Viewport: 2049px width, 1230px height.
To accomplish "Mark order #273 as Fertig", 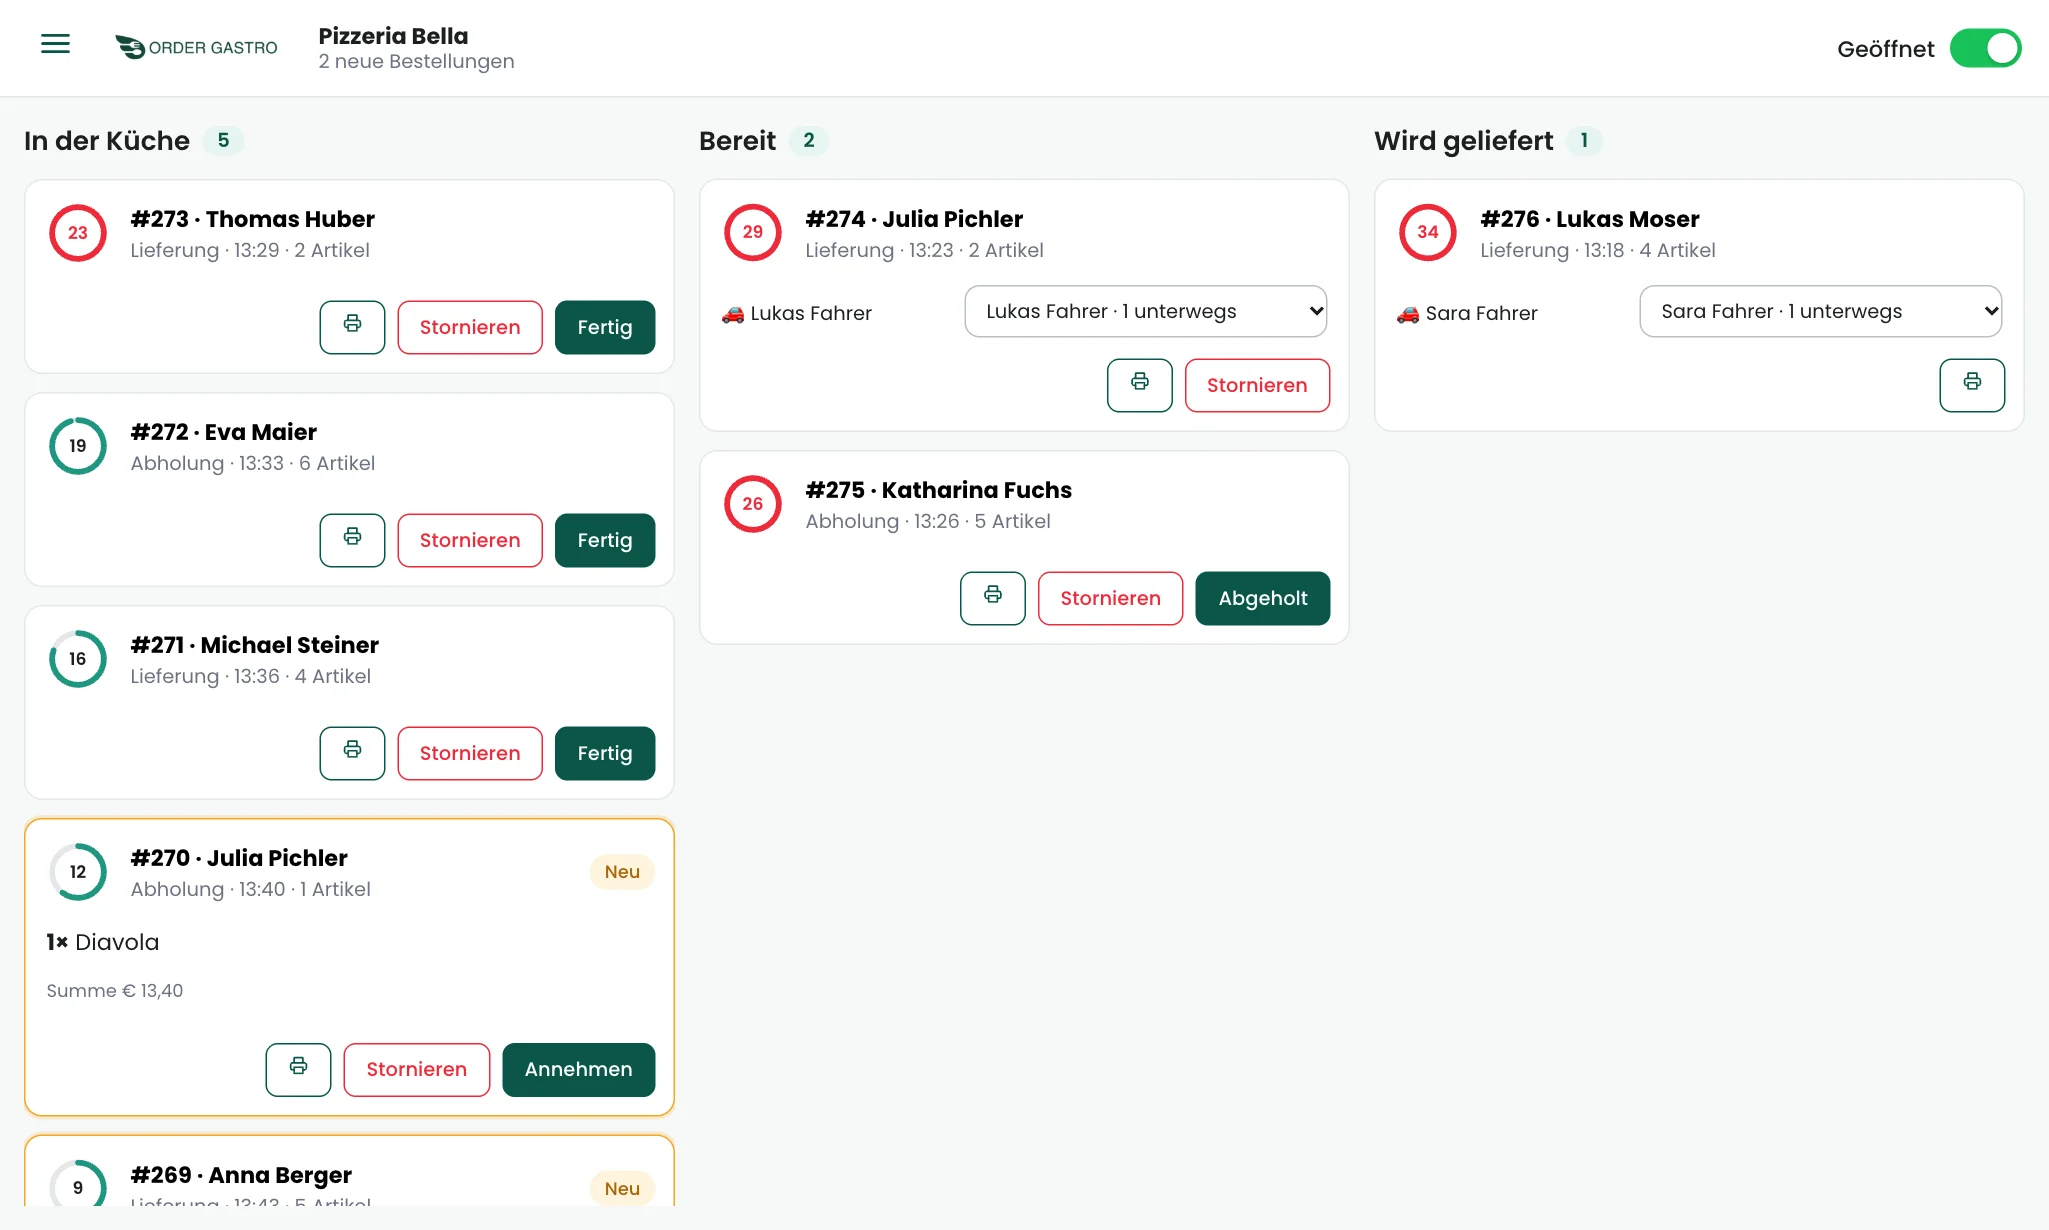I will tap(605, 327).
